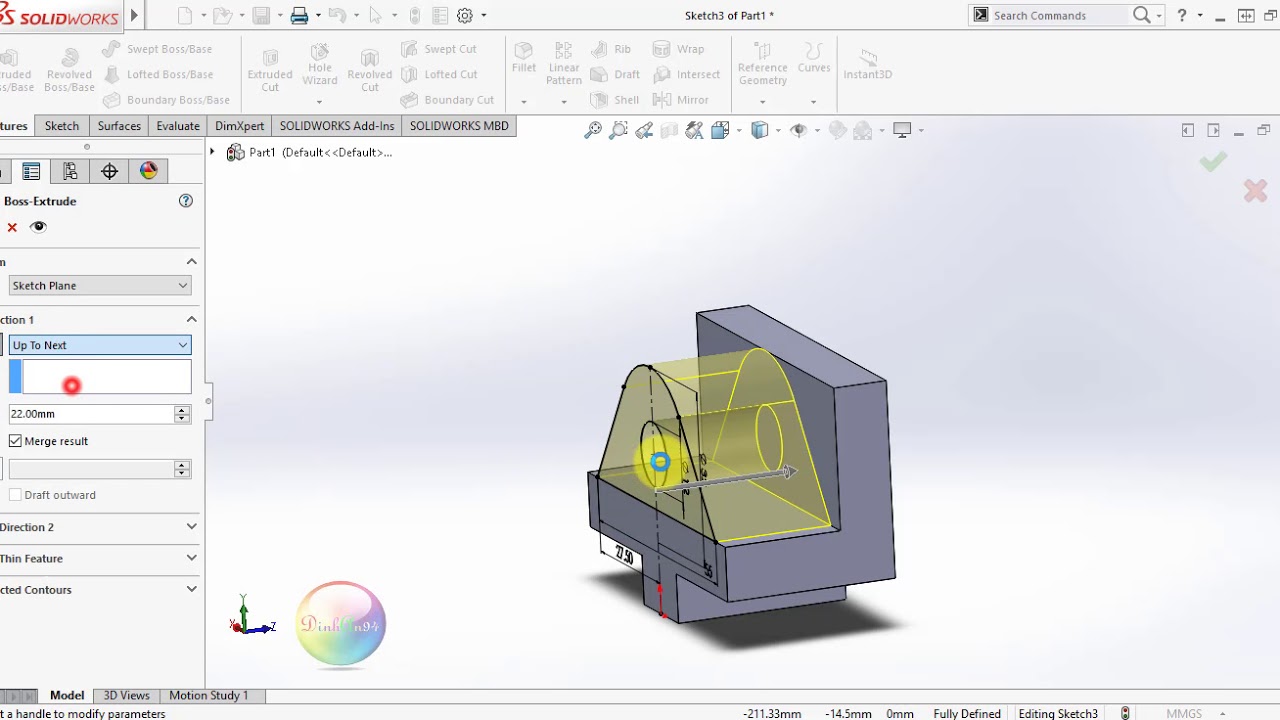
Task: Switch to the Surfaces tab
Action: pos(119,126)
